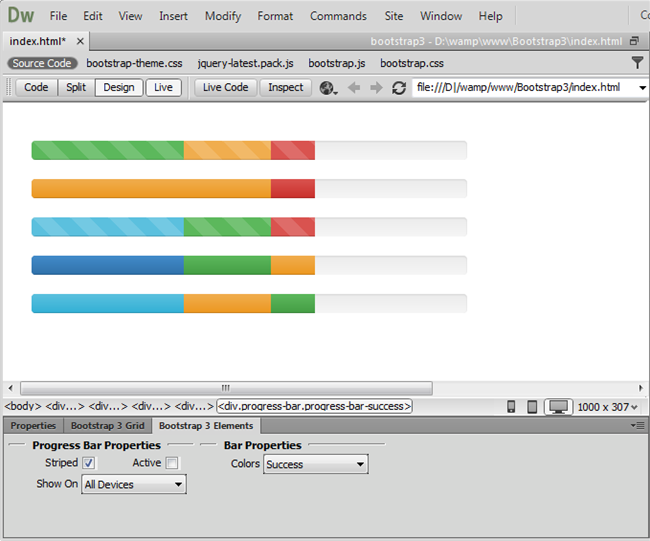
Task: Switch to Properties tab
Action: [33, 426]
